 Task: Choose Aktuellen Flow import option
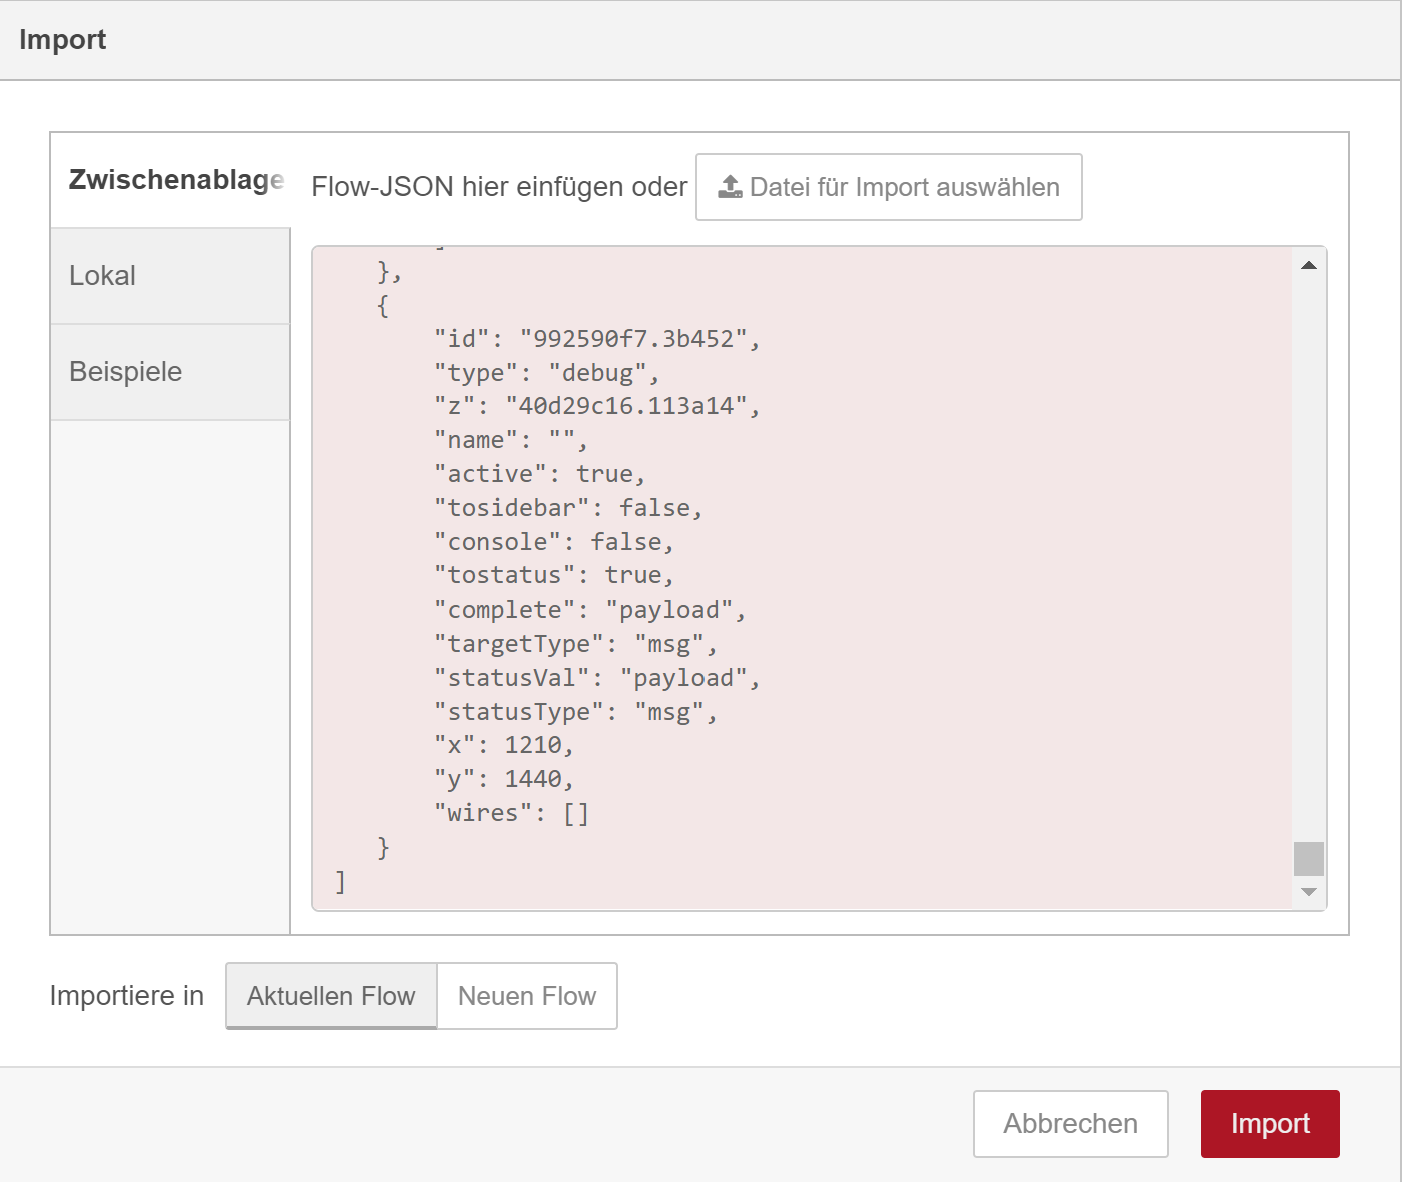coord(331,996)
